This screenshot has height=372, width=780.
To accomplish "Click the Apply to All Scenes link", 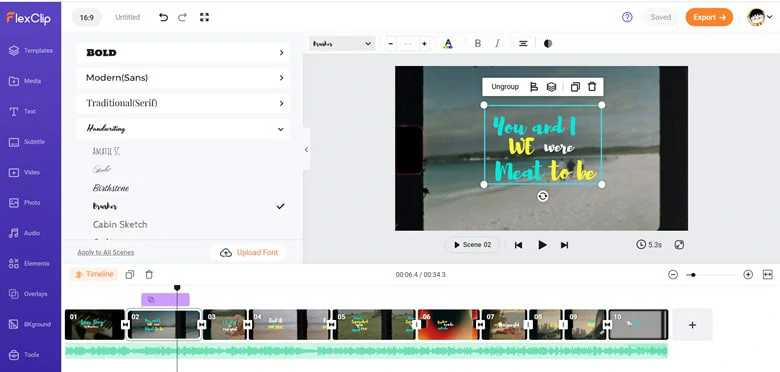I will pos(105,253).
